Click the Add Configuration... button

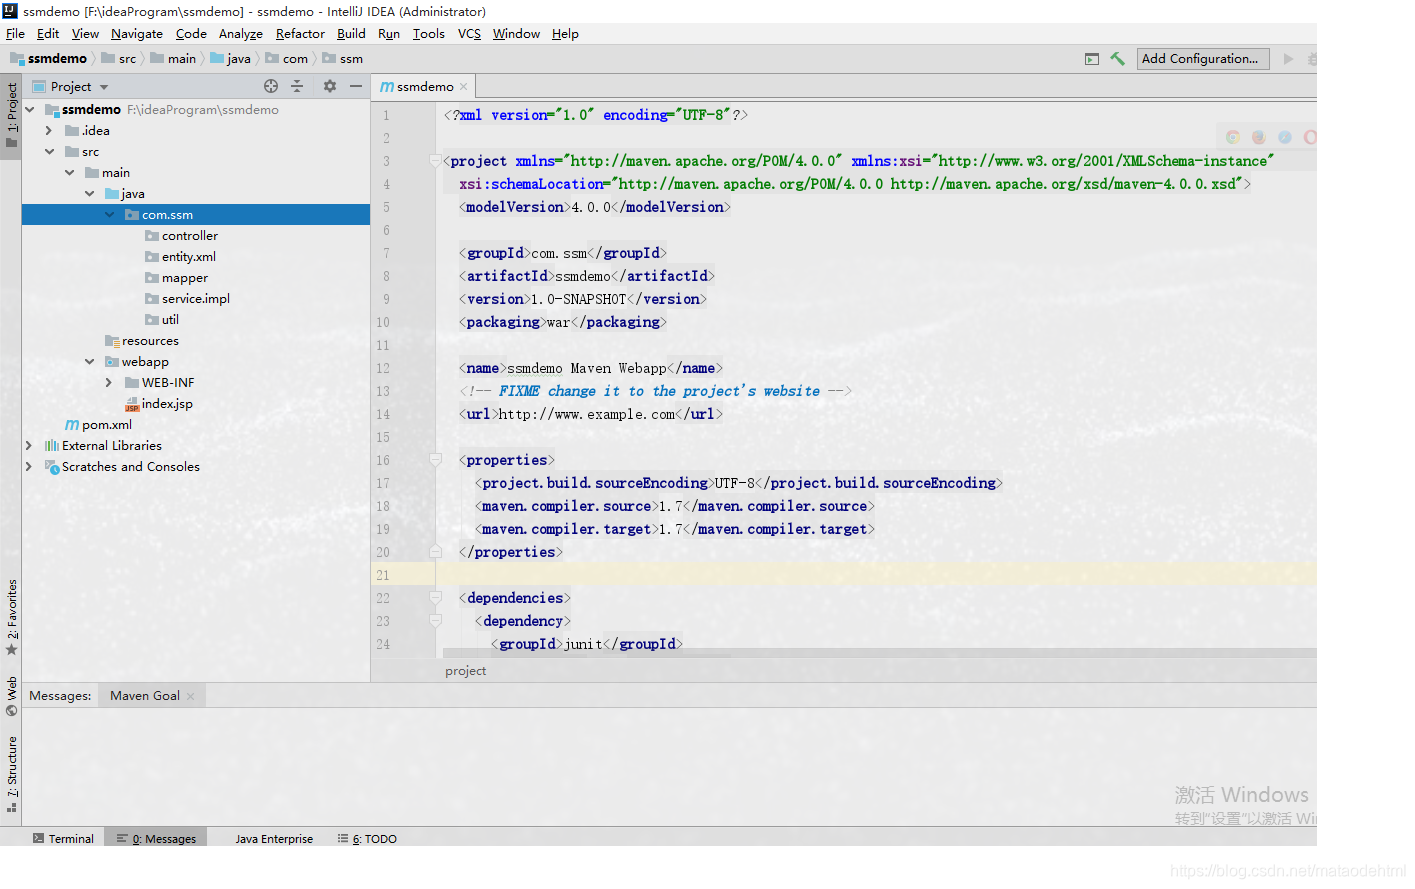(x=1203, y=59)
